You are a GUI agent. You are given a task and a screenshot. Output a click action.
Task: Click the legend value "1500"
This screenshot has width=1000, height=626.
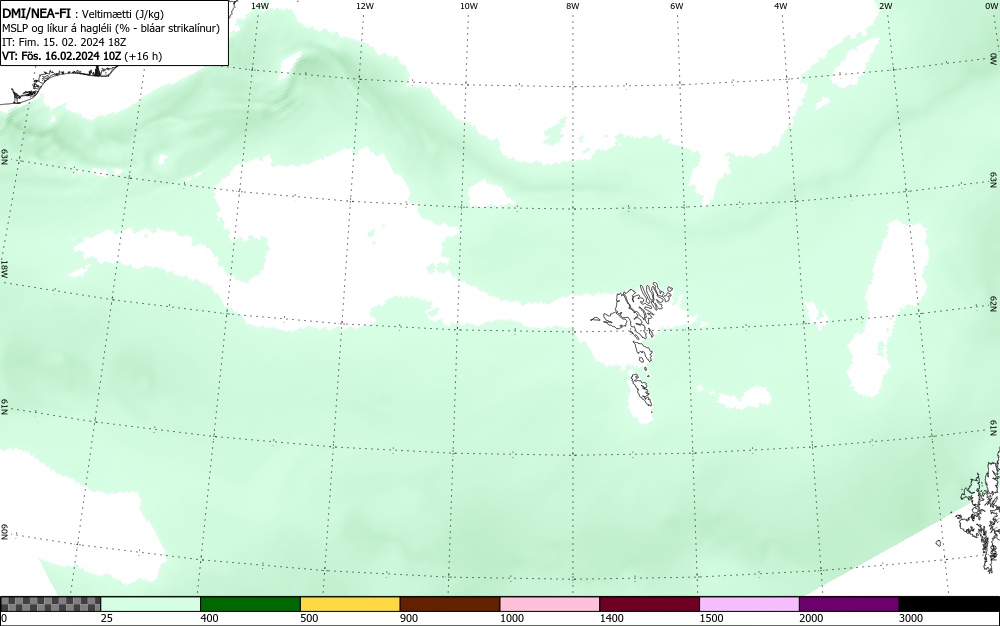[x=711, y=618]
